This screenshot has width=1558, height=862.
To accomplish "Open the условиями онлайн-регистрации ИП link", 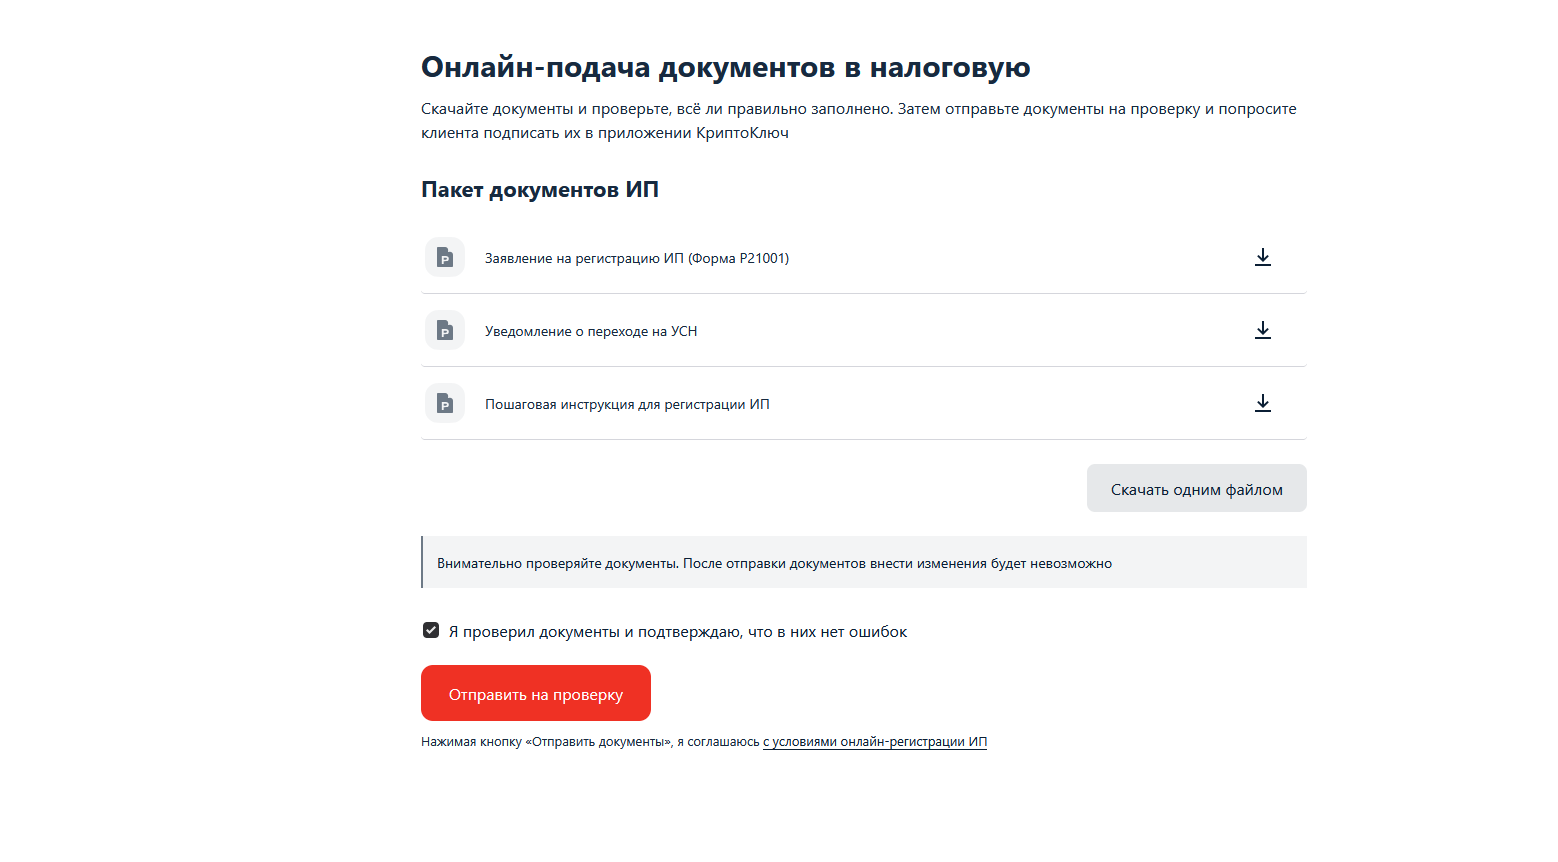I will (875, 742).
